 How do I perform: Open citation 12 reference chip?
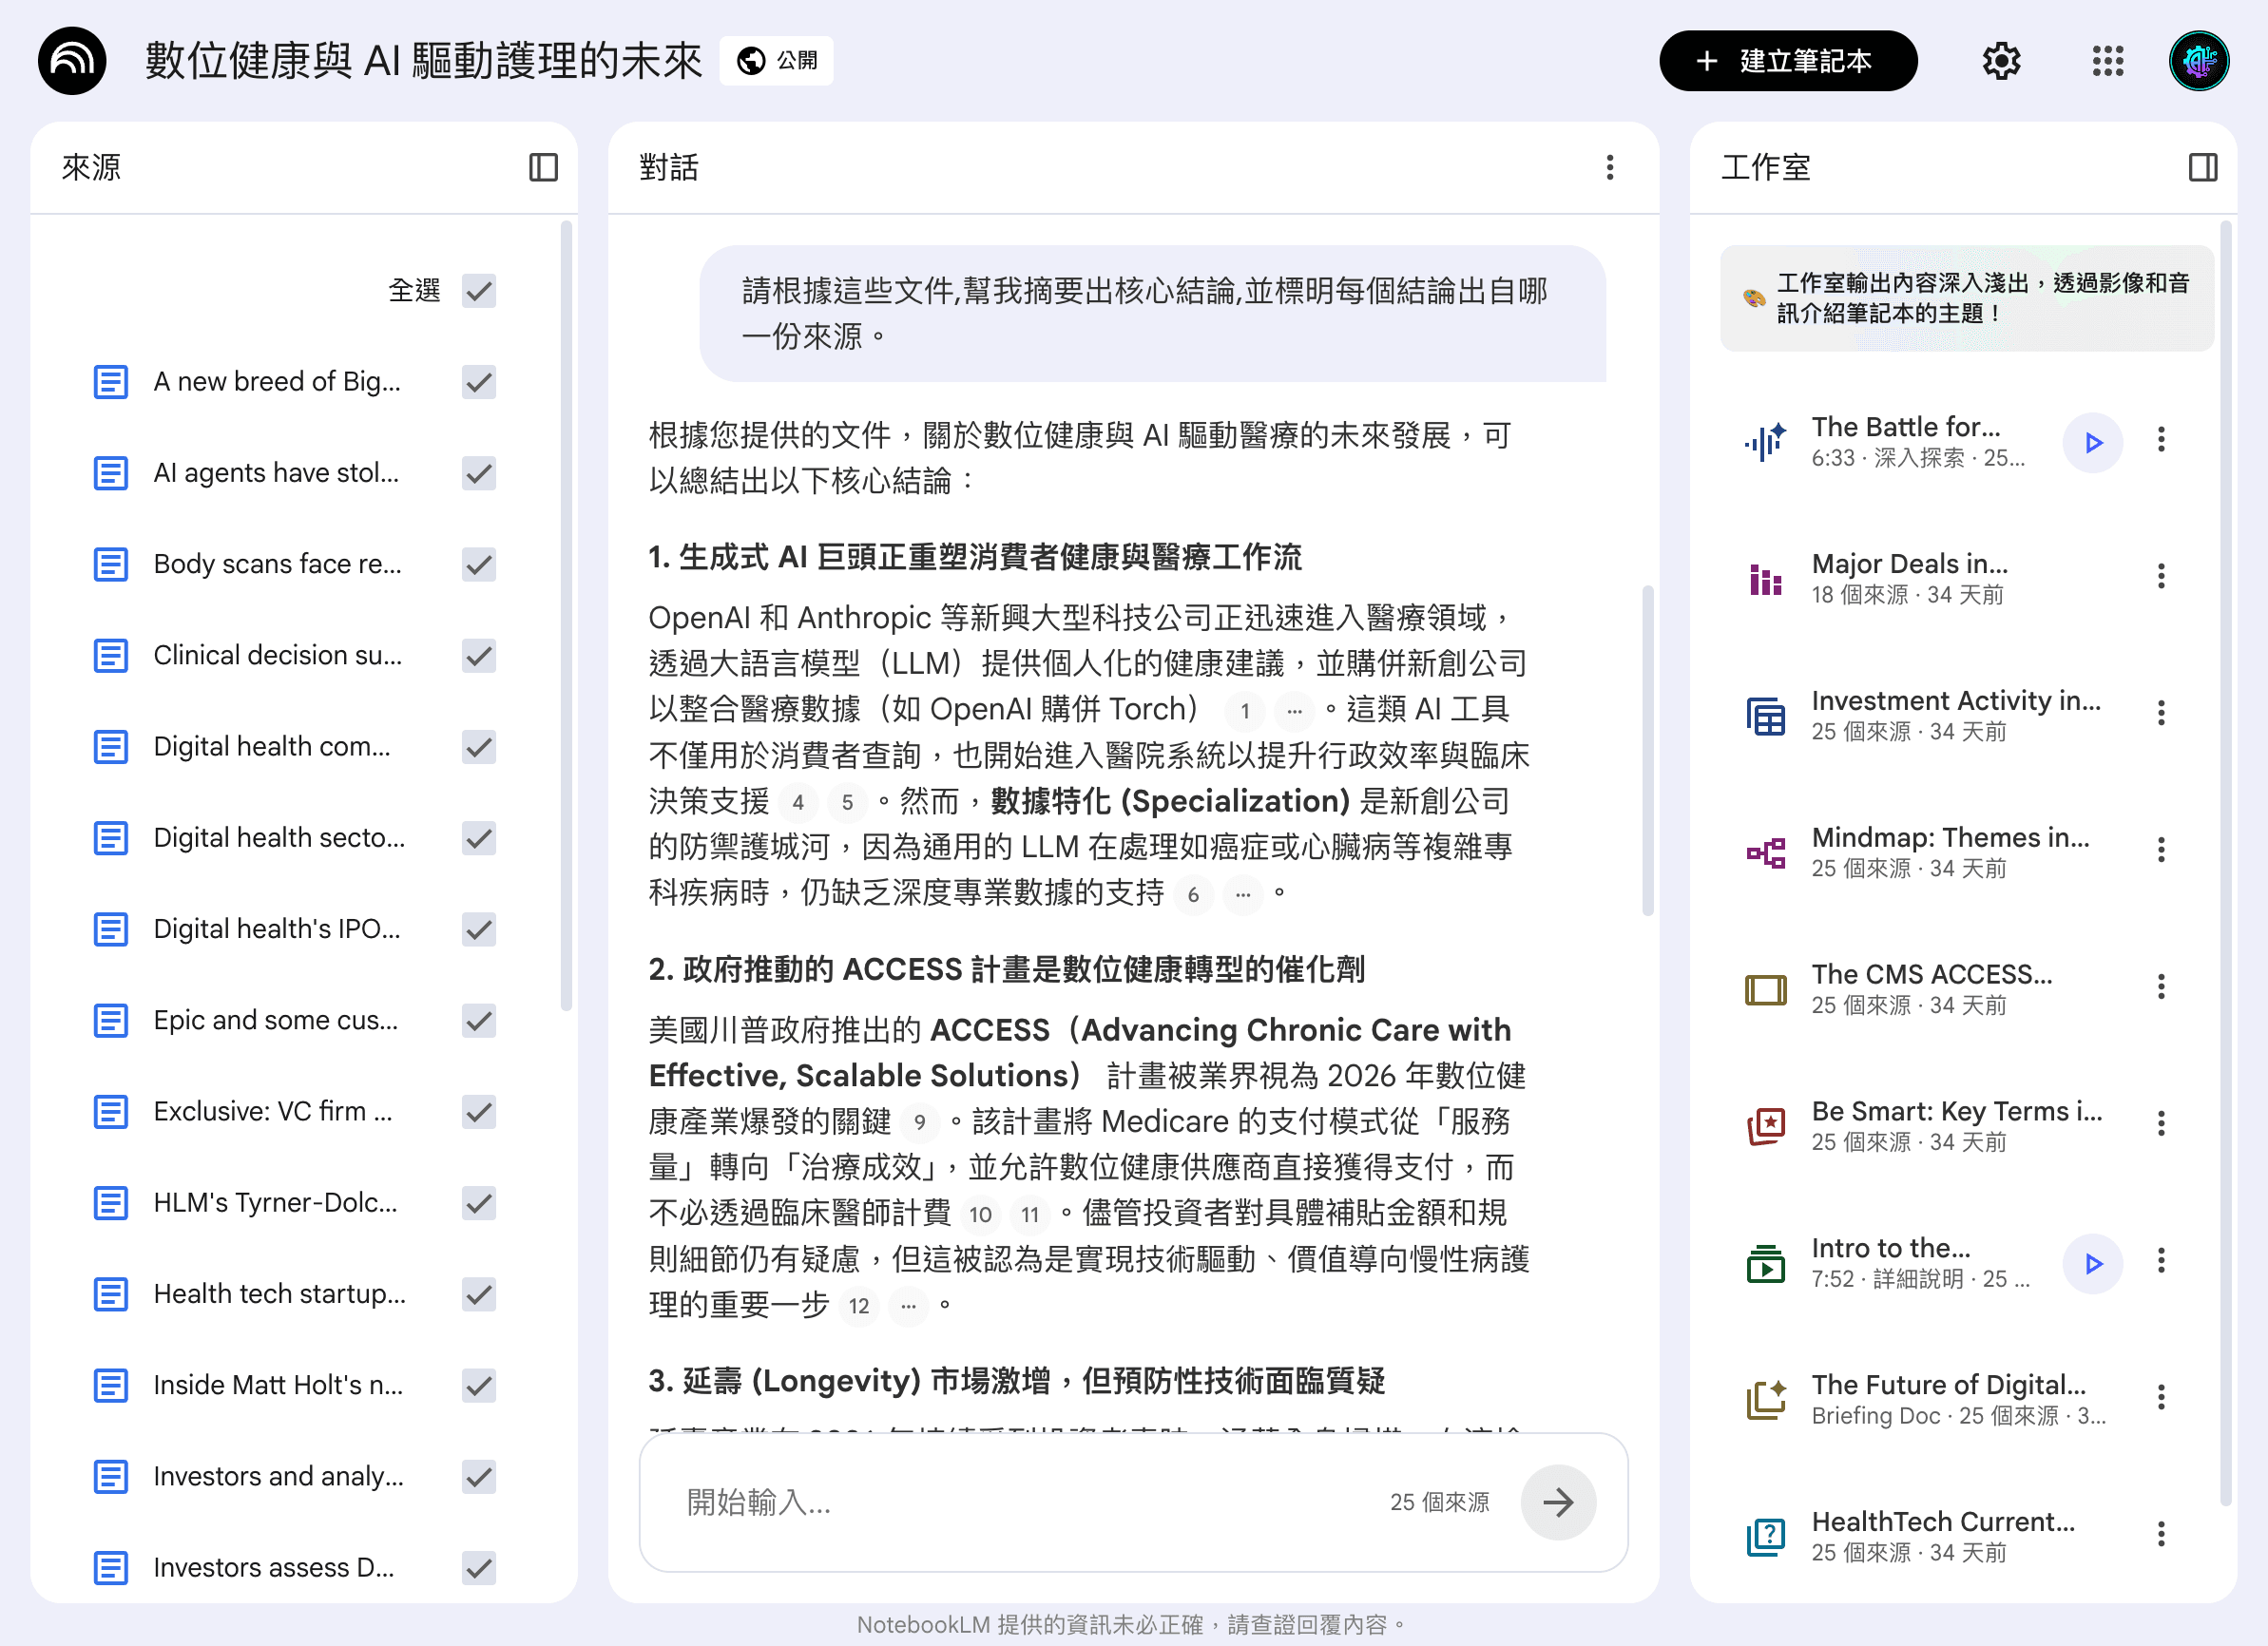pos(858,1306)
